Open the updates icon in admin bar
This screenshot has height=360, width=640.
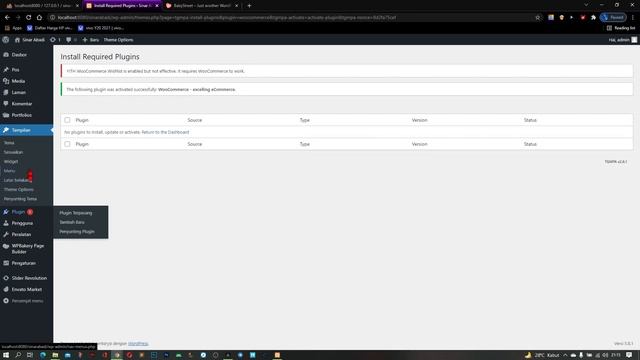tap(55, 40)
